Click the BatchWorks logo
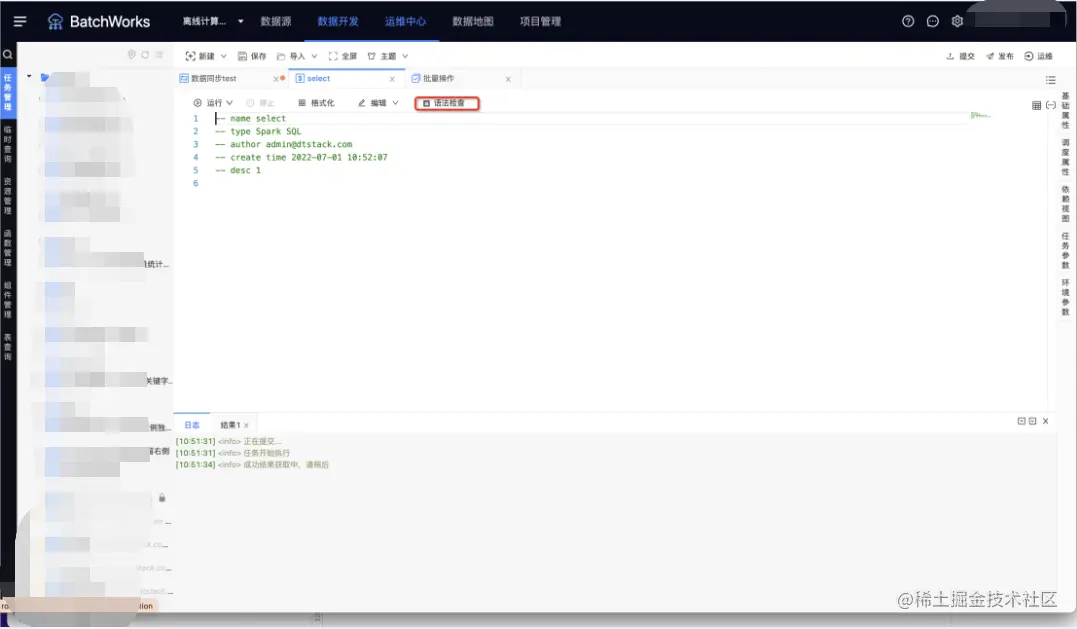1077x629 pixels. tap(98, 21)
